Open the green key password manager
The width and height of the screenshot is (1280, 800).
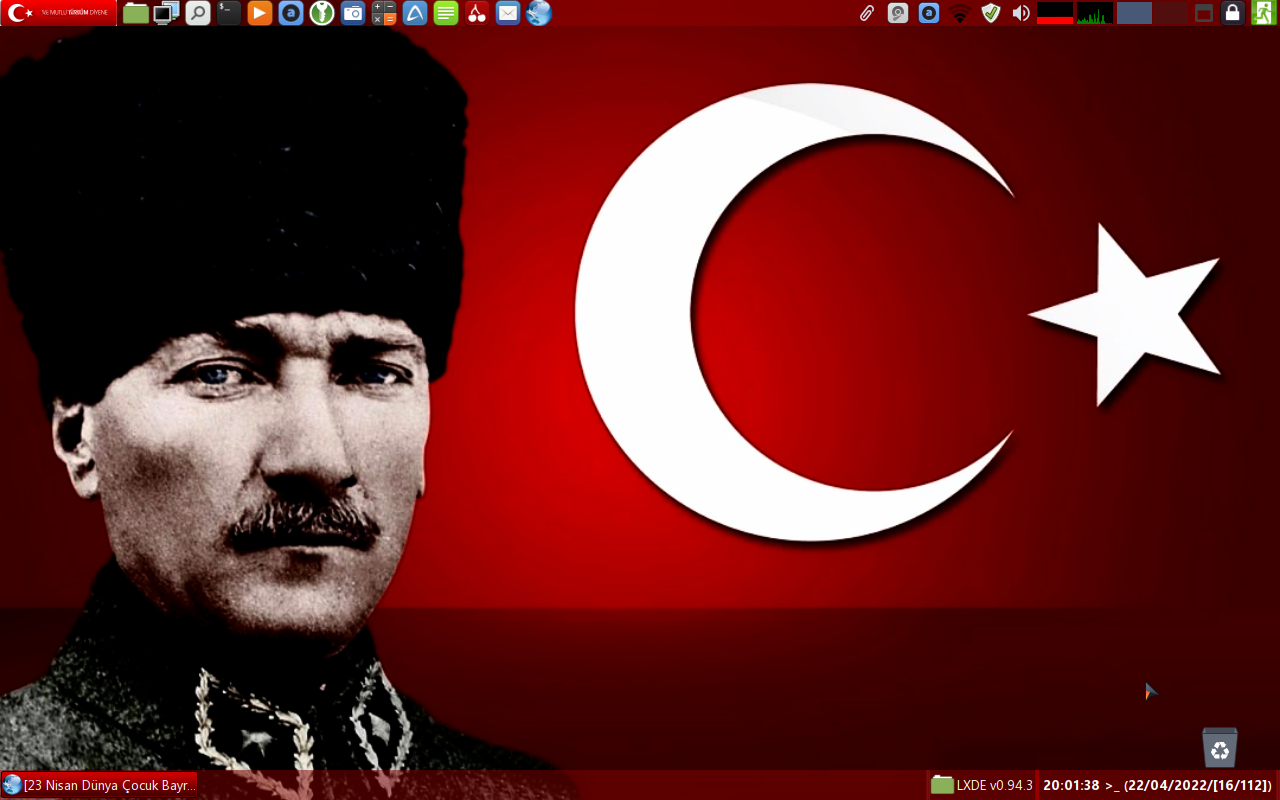[x=322, y=13]
